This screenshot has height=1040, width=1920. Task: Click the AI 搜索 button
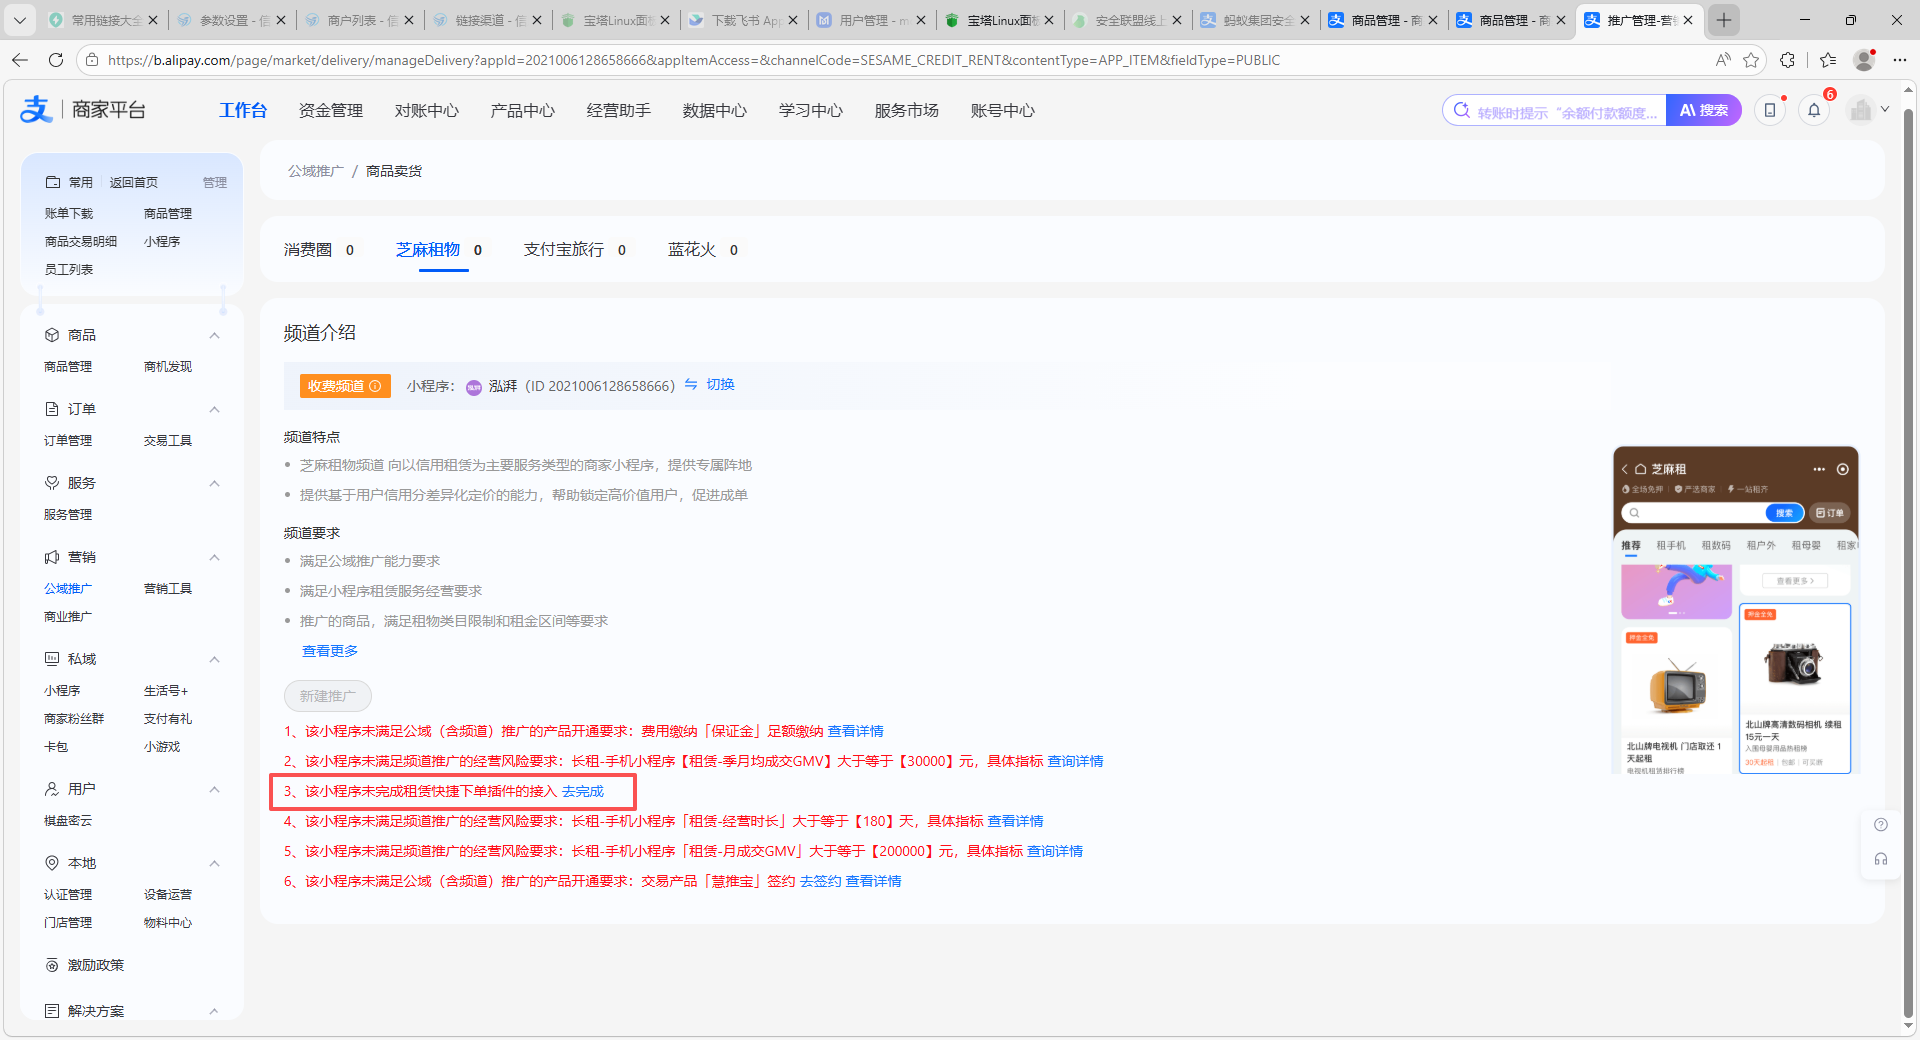(1703, 110)
